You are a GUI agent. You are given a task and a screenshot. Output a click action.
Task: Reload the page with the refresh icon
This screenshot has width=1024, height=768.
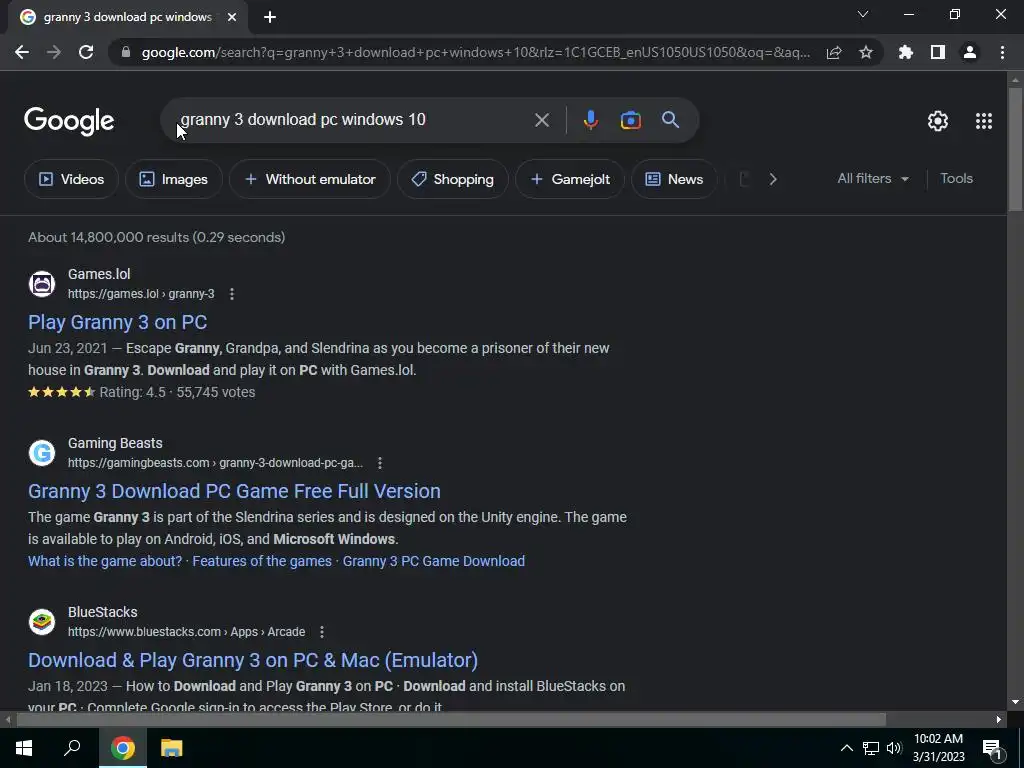pos(86,52)
